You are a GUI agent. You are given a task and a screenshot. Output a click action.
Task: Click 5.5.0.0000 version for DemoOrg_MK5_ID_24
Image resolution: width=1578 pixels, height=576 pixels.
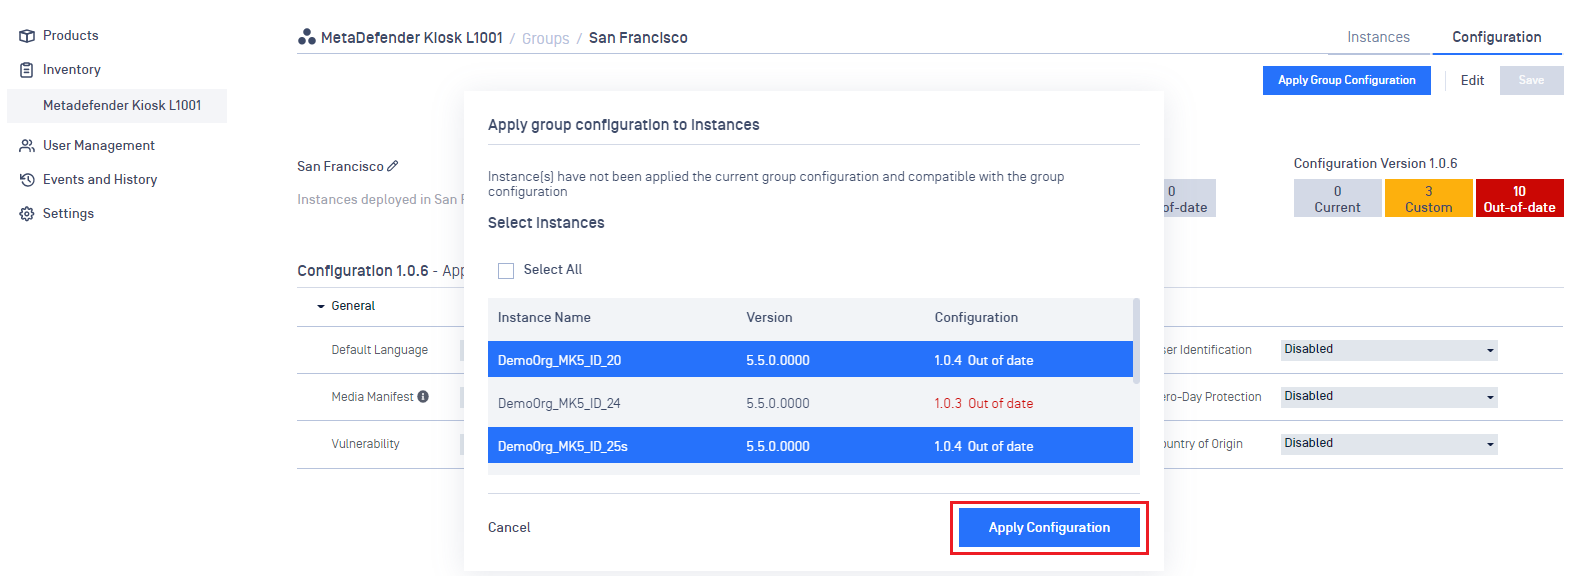point(778,404)
